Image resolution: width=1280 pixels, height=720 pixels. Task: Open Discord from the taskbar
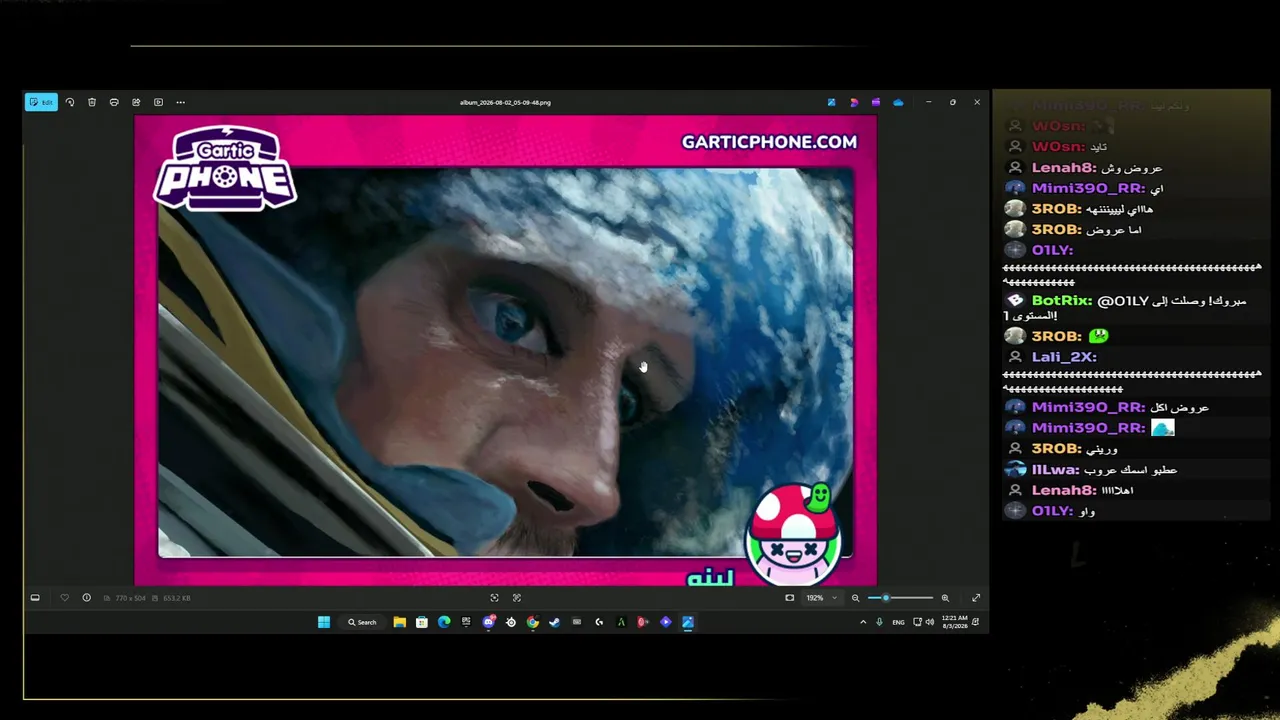pos(488,622)
